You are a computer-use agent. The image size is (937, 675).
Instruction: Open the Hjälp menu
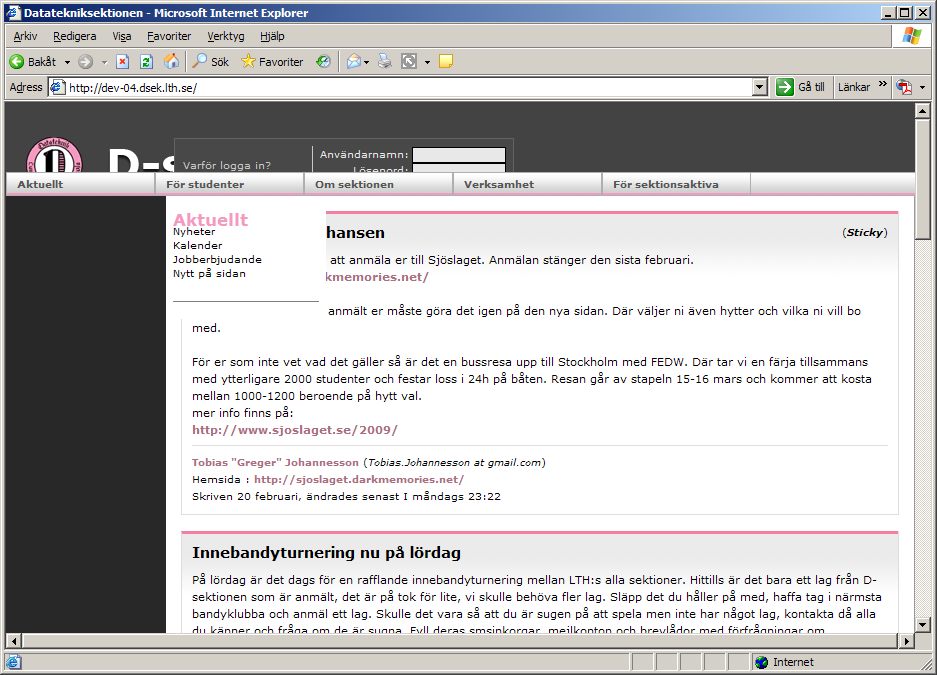[x=272, y=36]
